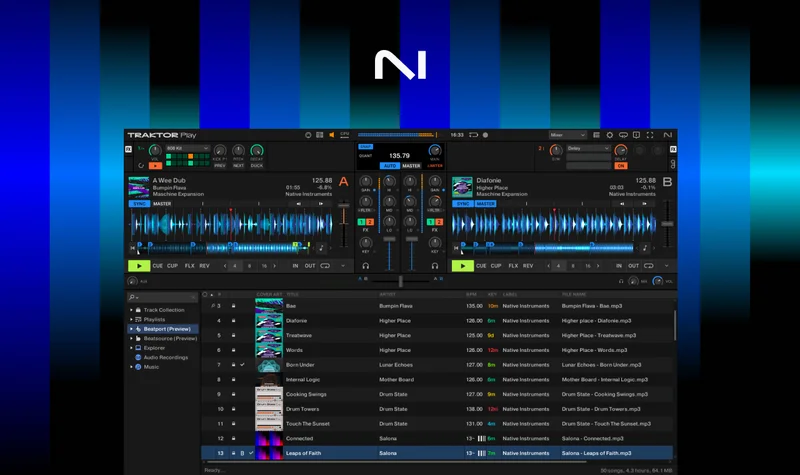
Task: Click the metronome note icon on Deck B
Action: 645,248
